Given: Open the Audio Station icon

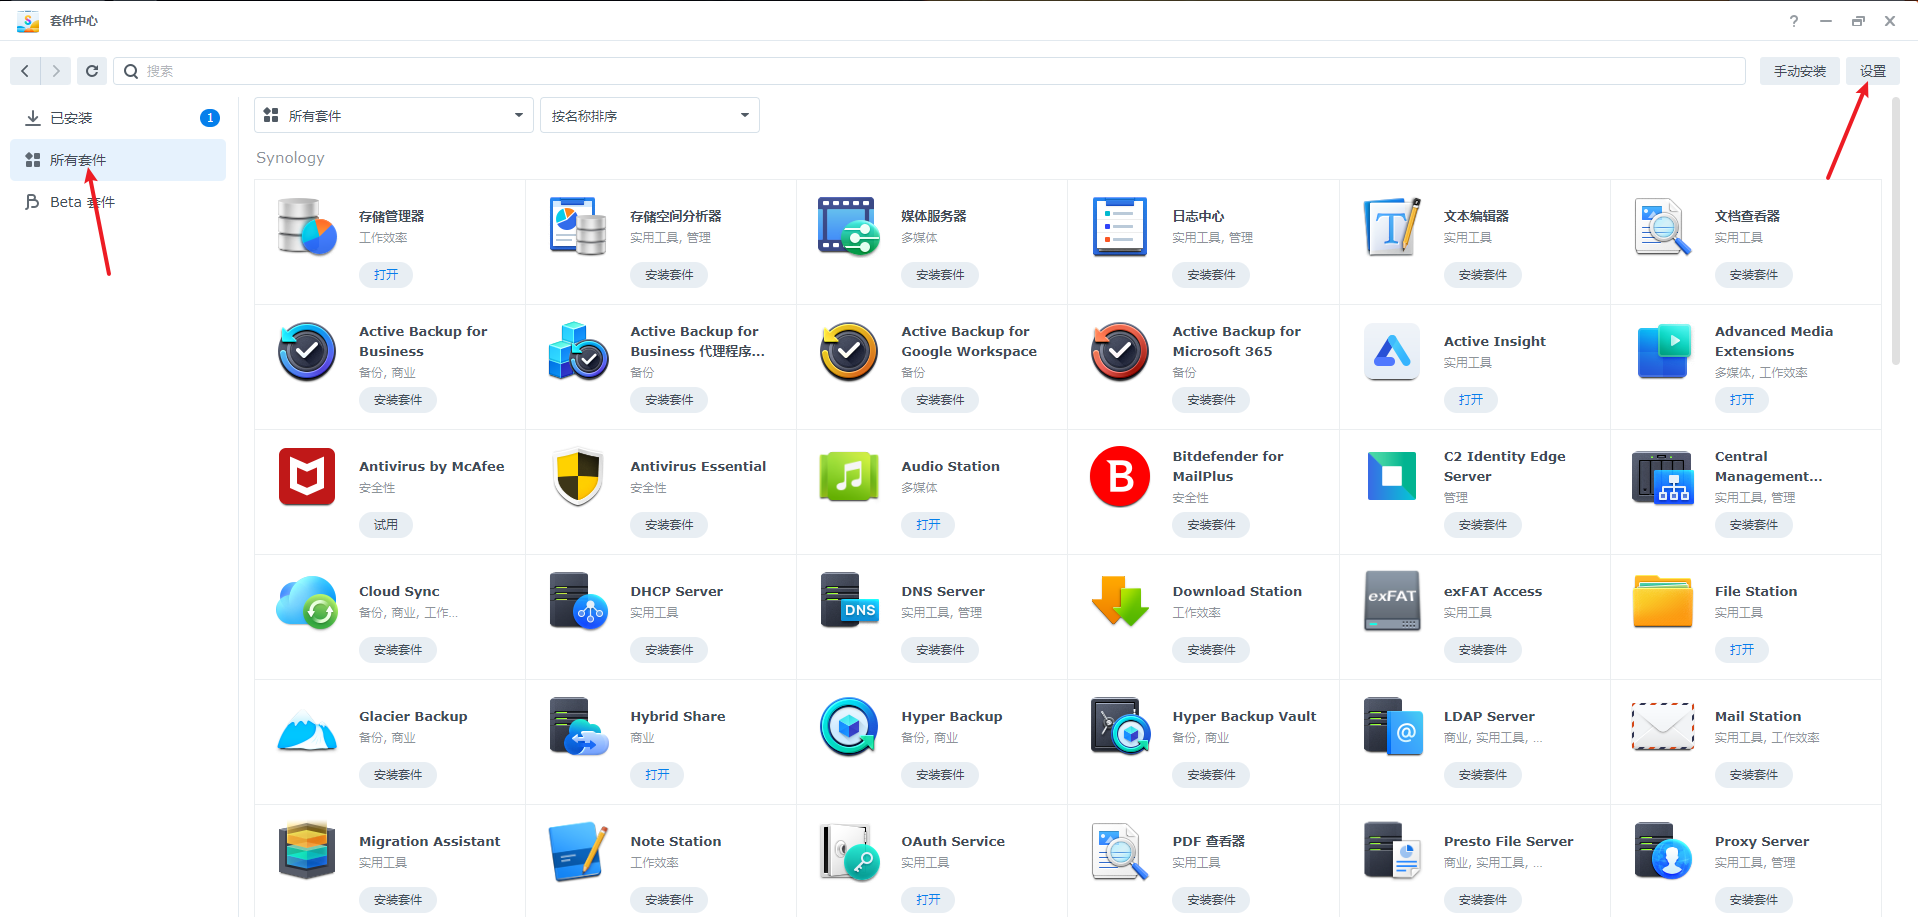Looking at the screenshot, I should point(848,476).
